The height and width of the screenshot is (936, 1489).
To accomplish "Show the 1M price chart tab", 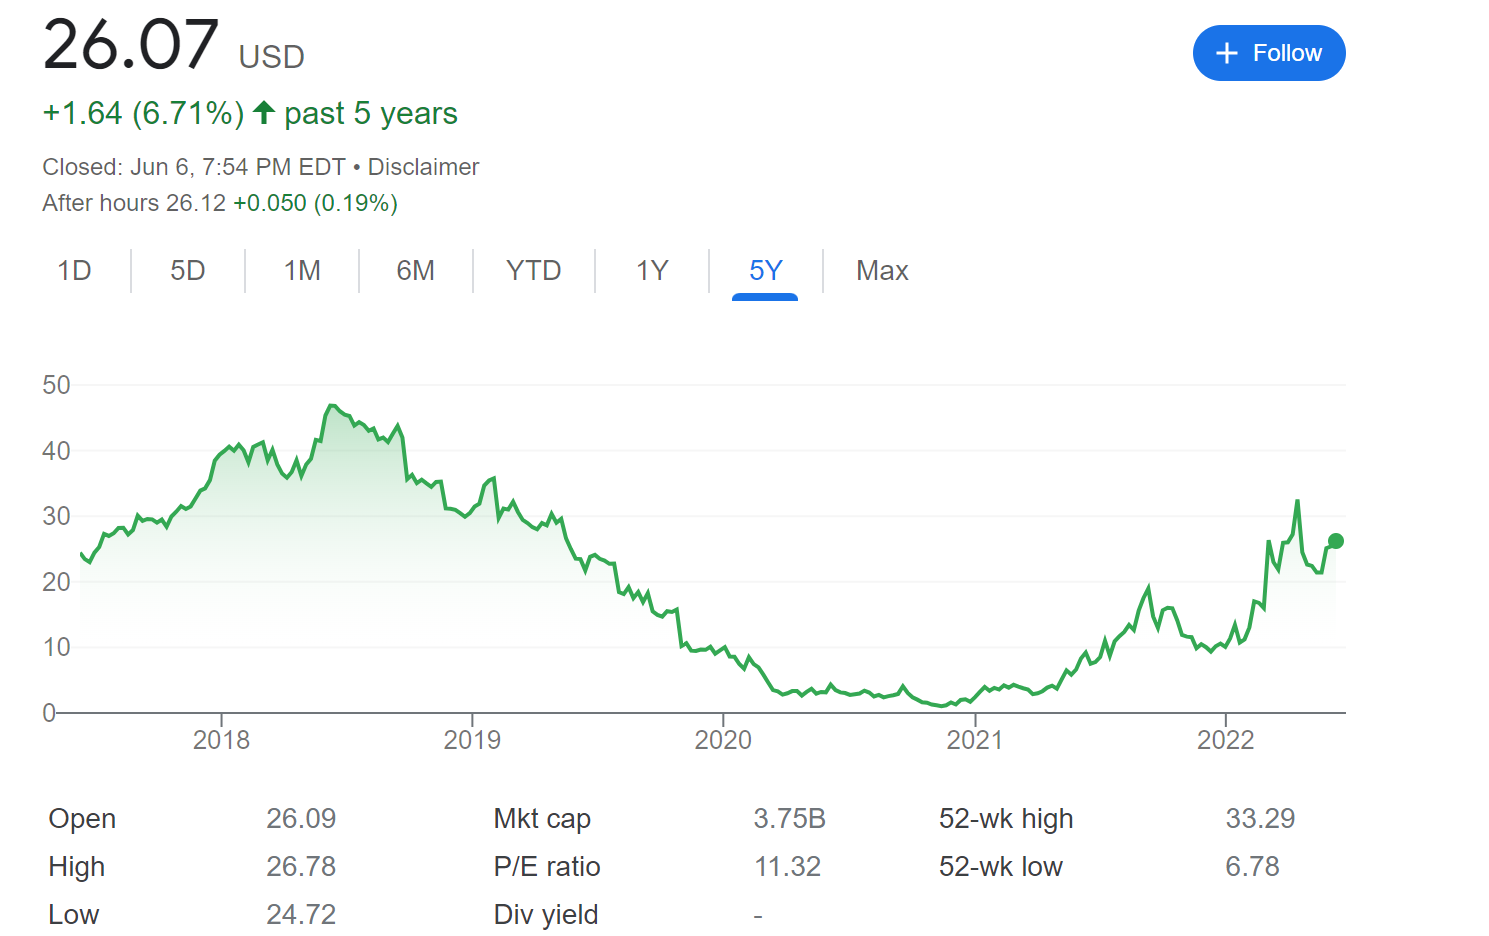I will coord(302,271).
